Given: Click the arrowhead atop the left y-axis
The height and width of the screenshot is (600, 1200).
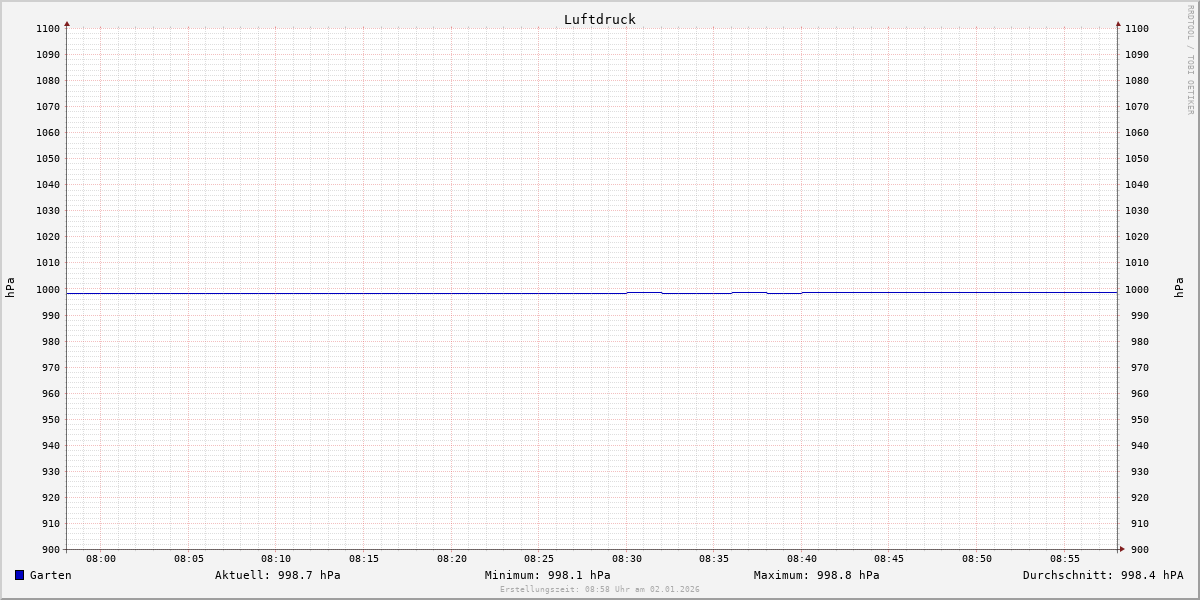Looking at the screenshot, I should 67,23.
